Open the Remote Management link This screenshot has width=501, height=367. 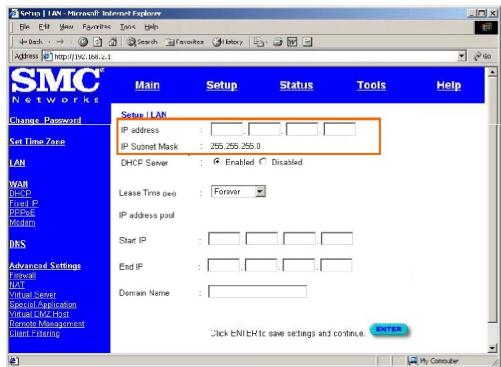point(47,324)
